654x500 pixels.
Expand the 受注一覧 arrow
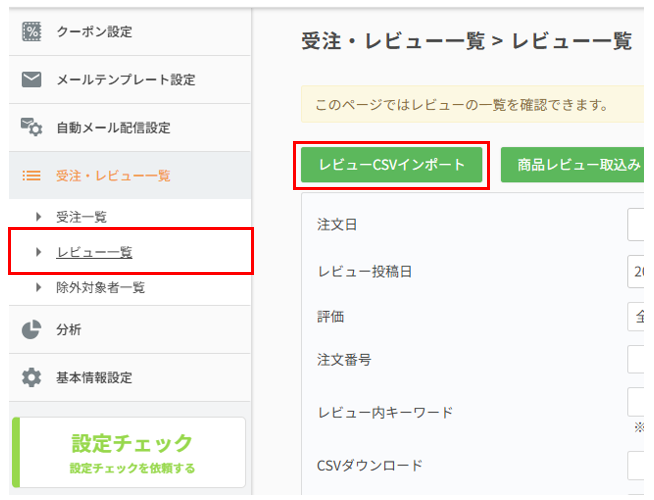(39, 217)
